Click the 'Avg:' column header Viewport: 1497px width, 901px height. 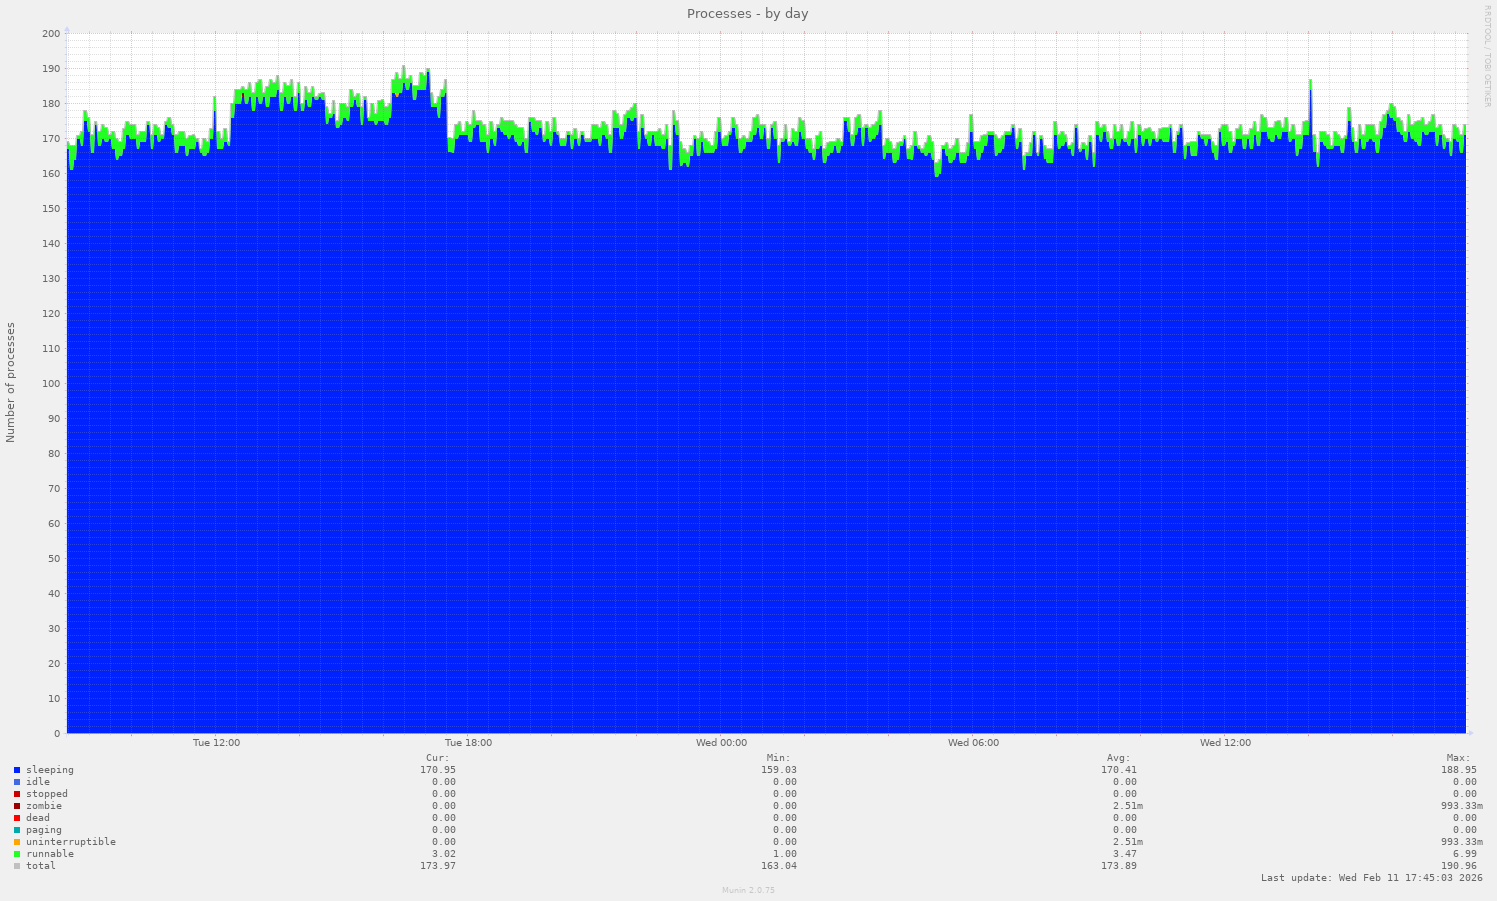(1118, 758)
